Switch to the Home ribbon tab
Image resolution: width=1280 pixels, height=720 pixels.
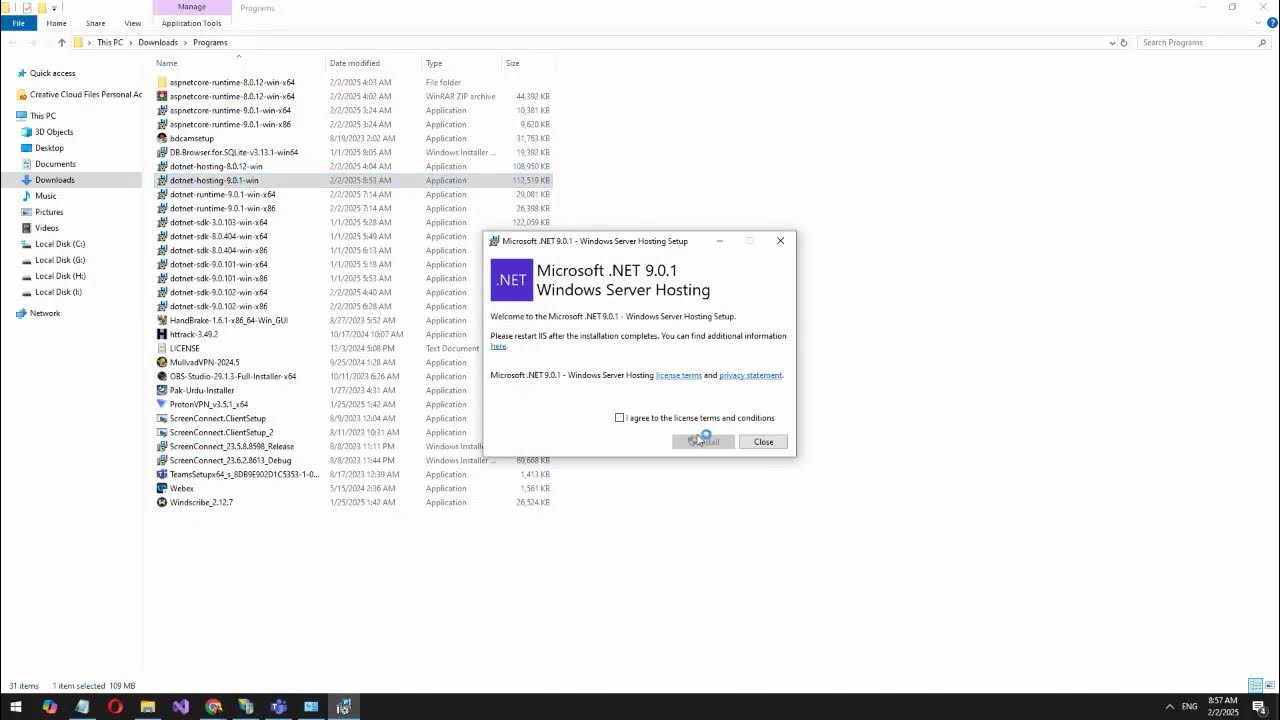click(56, 23)
